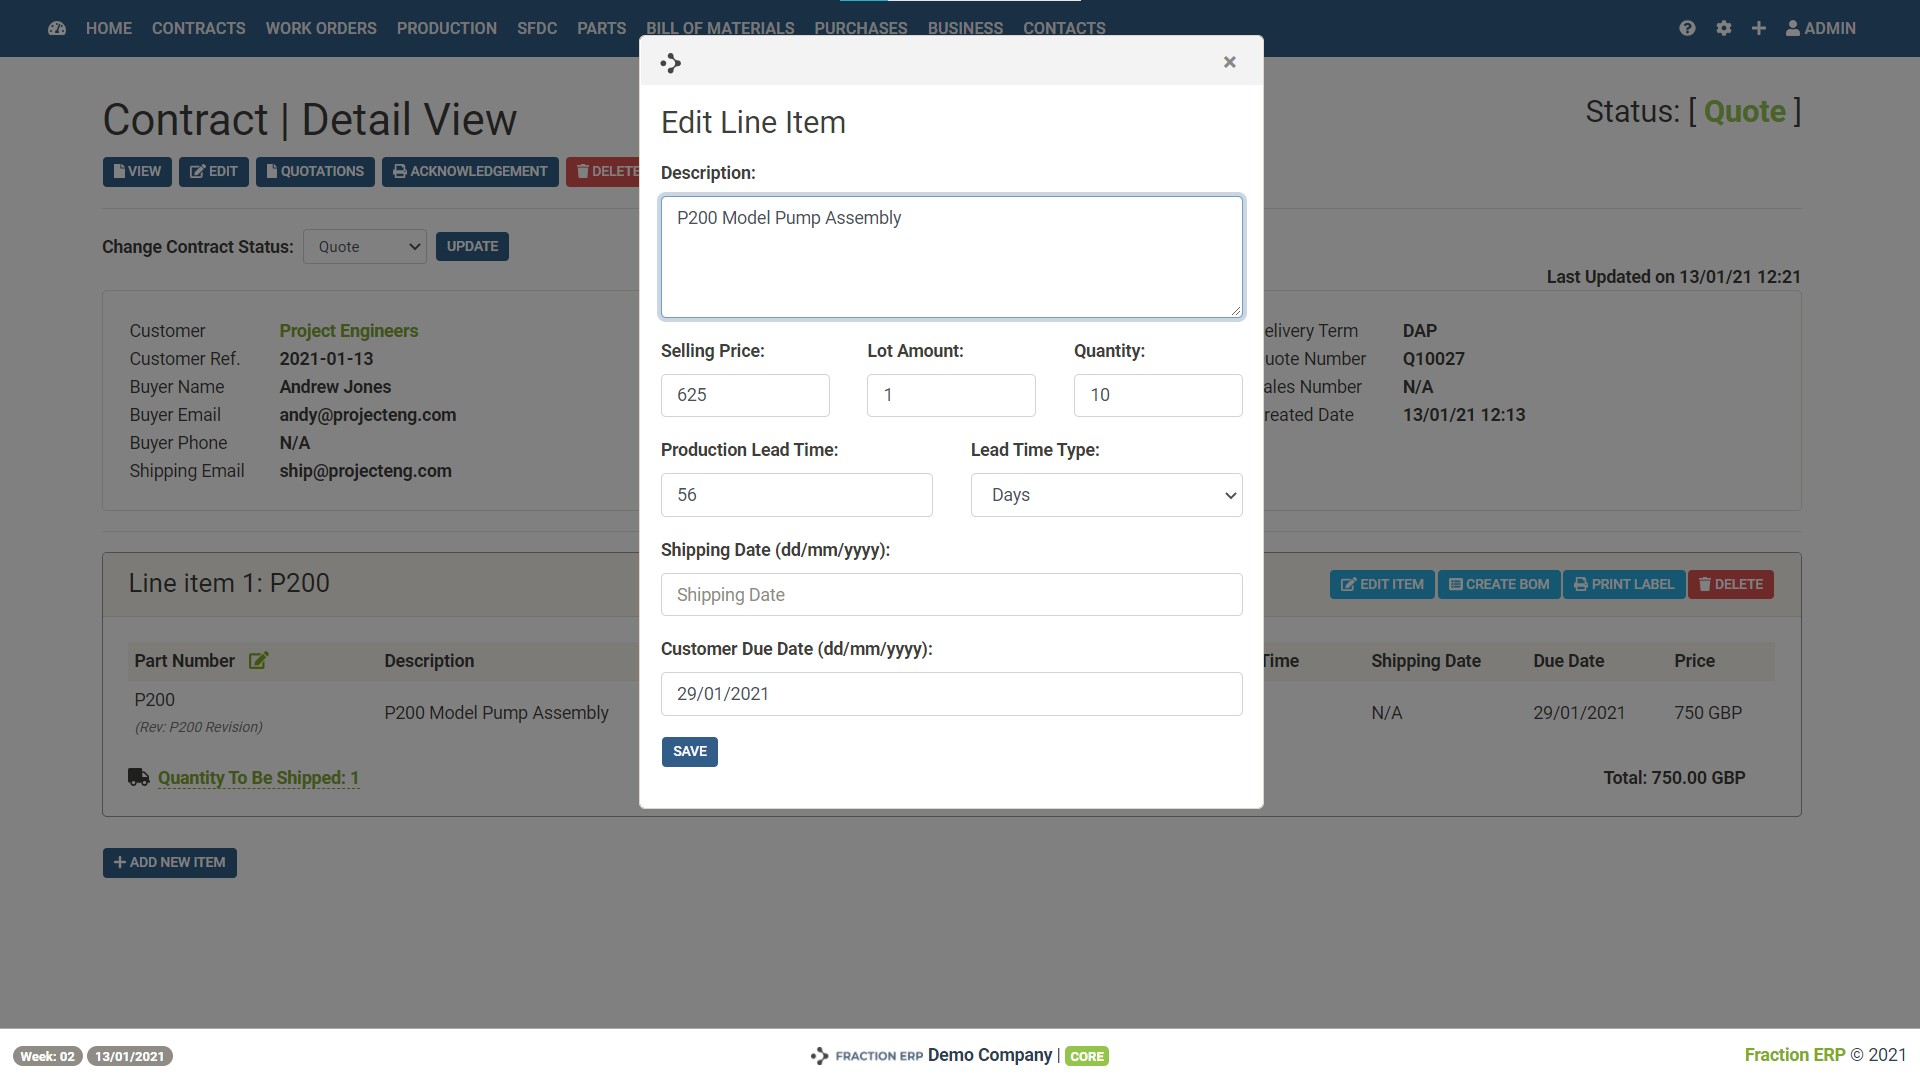This screenshot has height=1080, width=1920.
Task: Save the line item changes
Action: pyautogui.click(x=689, y=751)
